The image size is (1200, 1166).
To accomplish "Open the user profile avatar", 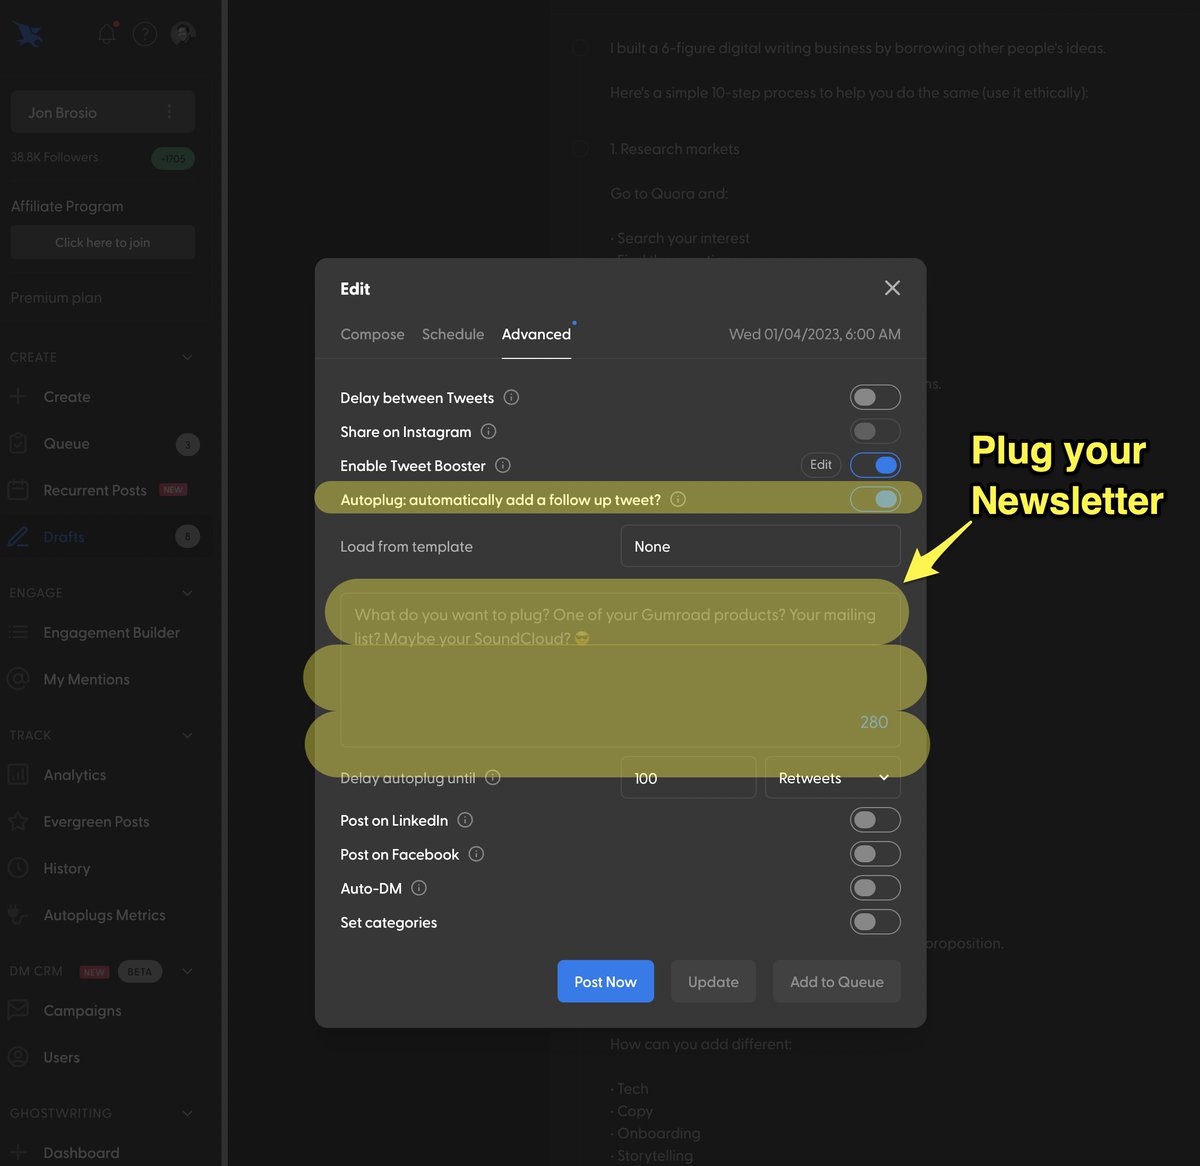I will 182,34.
